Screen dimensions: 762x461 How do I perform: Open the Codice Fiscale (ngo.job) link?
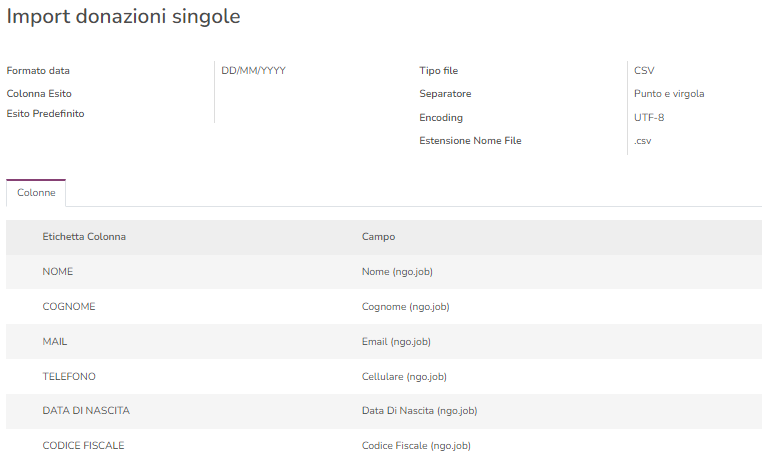(416, 445)
